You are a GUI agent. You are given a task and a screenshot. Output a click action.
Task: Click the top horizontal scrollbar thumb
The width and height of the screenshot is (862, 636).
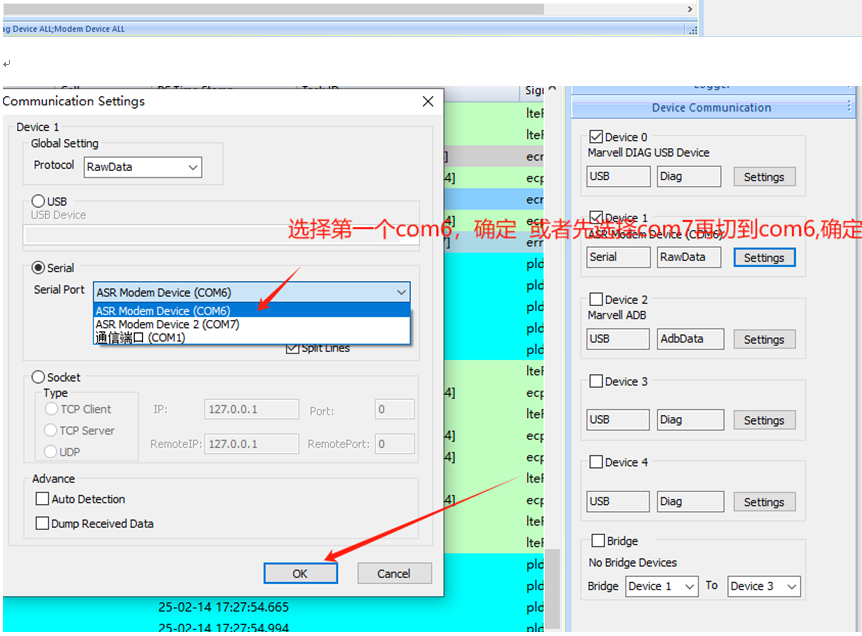coord(273,9)
